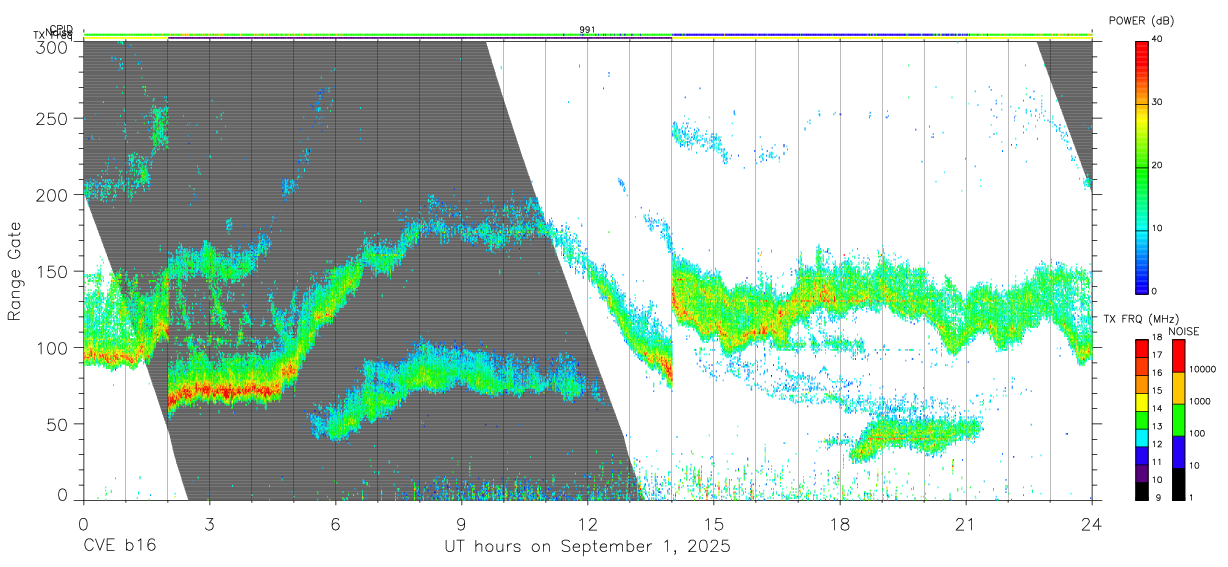Click the '14' label on TX FRQ scale

click(x=1156, y=409)
